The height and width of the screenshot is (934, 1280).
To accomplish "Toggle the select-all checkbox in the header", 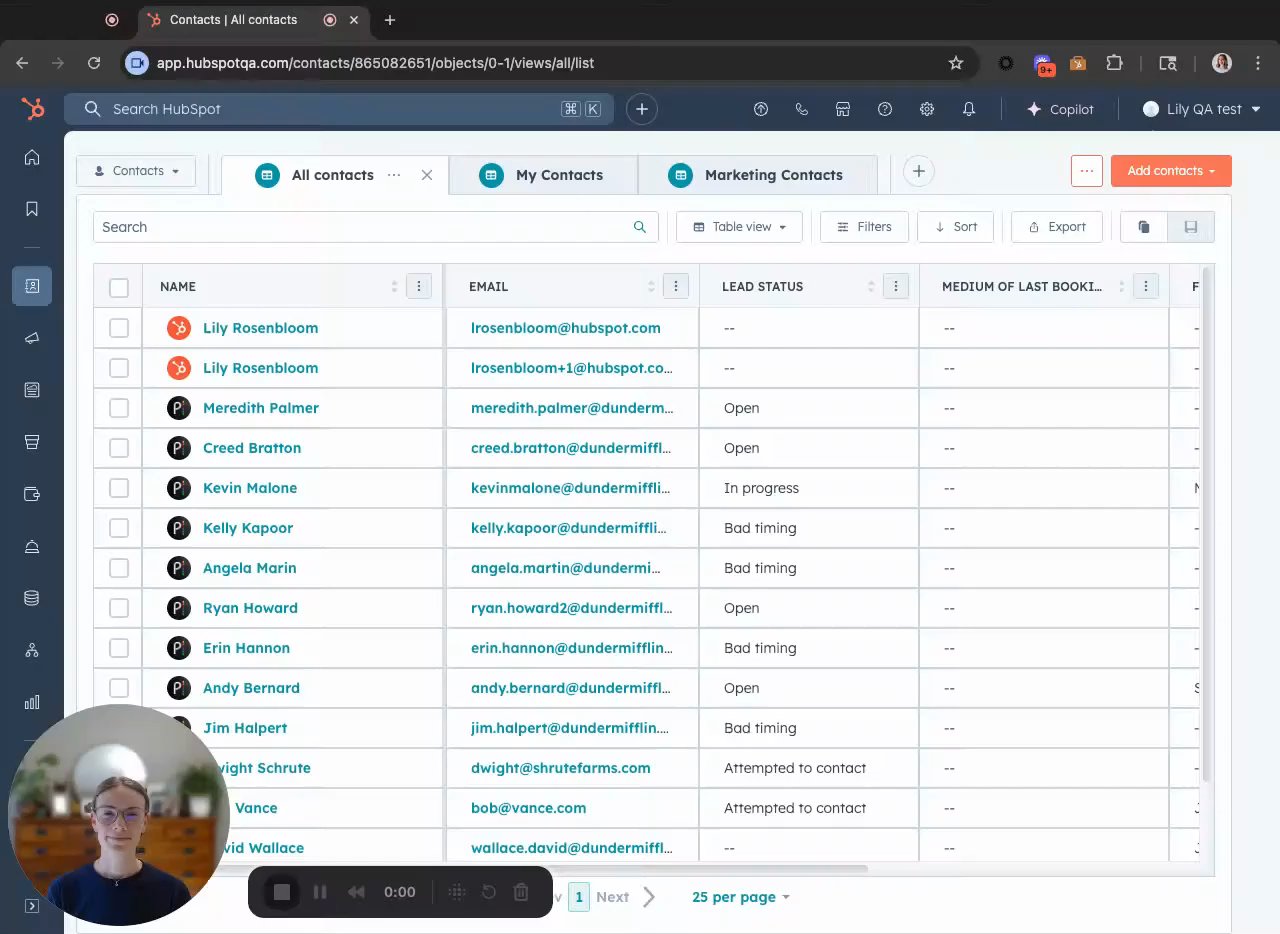I will coord(119,288).
